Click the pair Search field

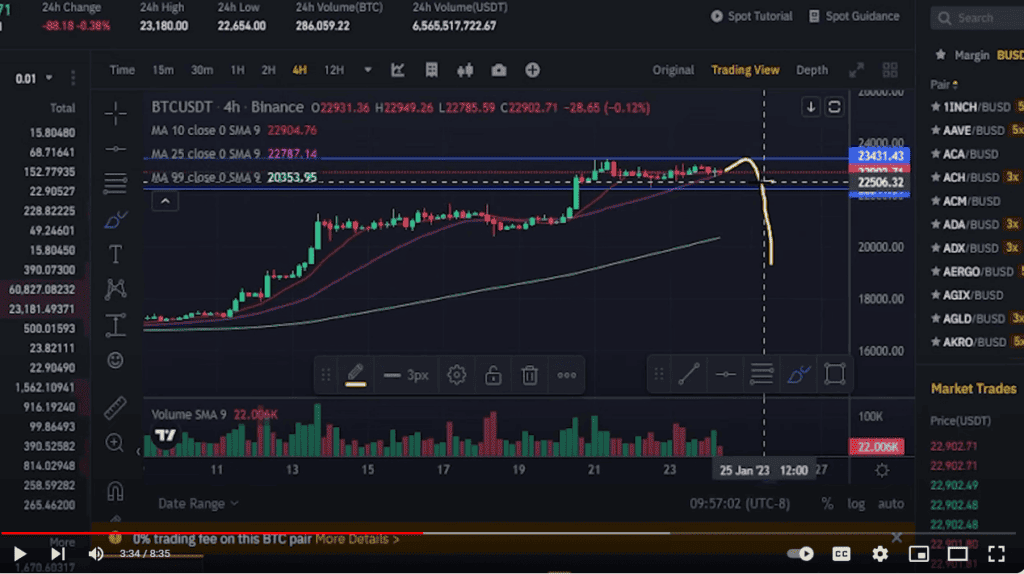click(x=978, y=18)
